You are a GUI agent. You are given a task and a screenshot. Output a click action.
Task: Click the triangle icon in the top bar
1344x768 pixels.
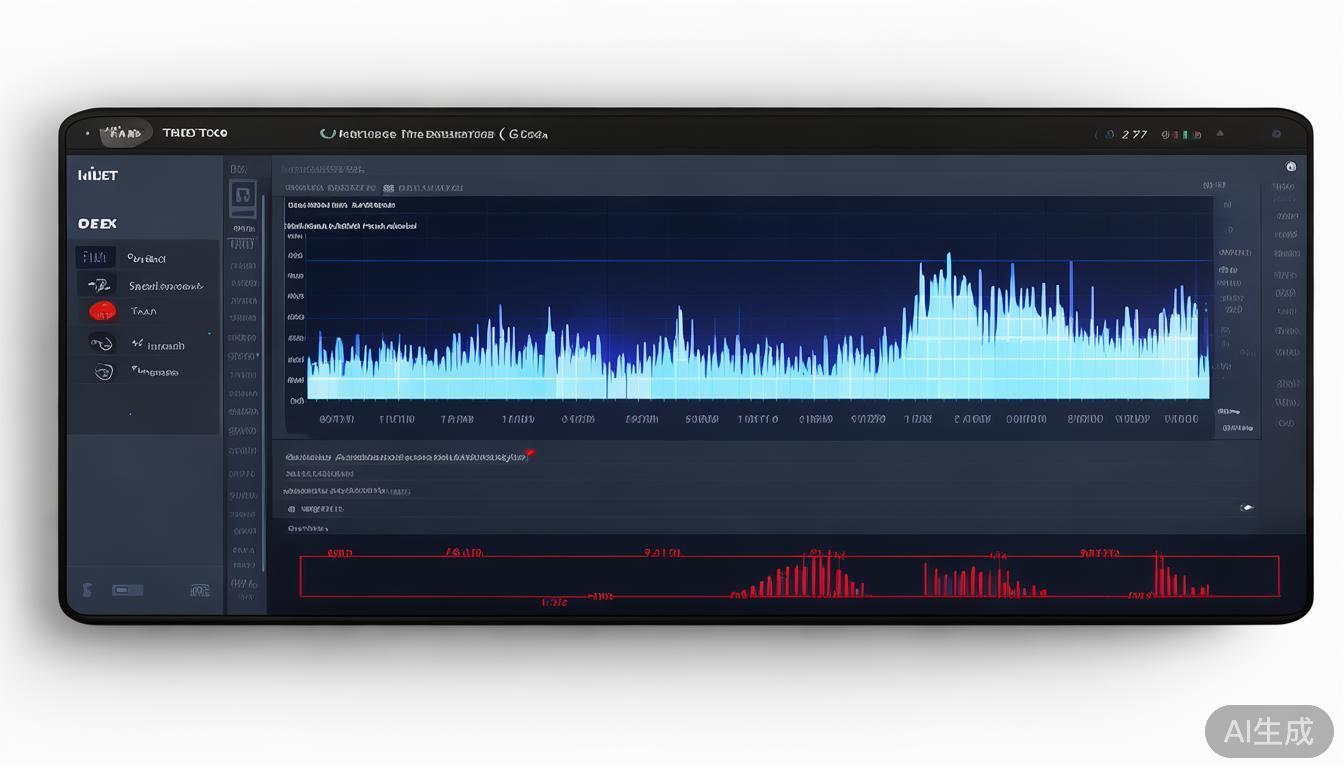click(1220, 134)
